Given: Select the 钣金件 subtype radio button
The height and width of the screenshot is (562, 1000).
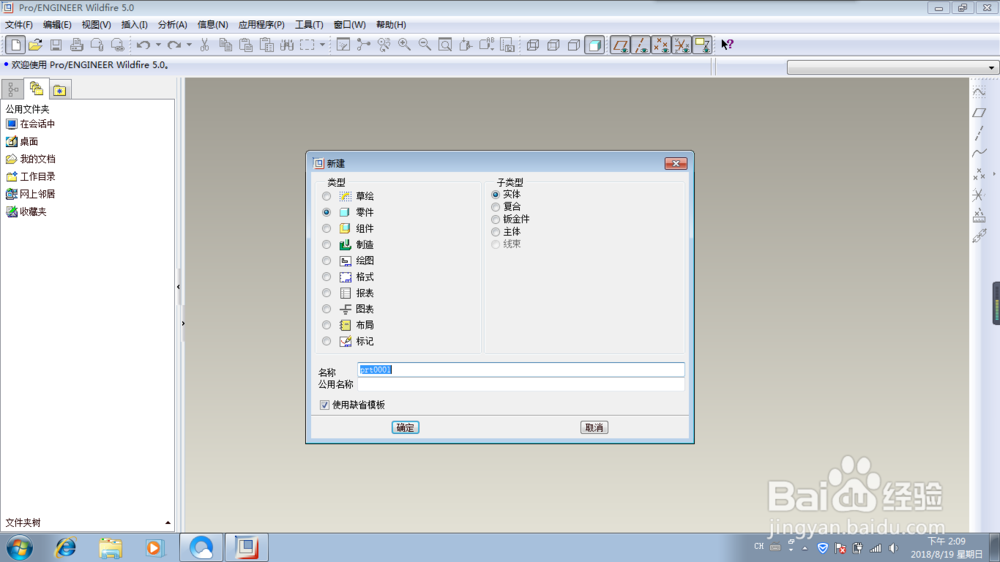Looking at the screenshot, I should pyautogui.click(x=496, y=219).
